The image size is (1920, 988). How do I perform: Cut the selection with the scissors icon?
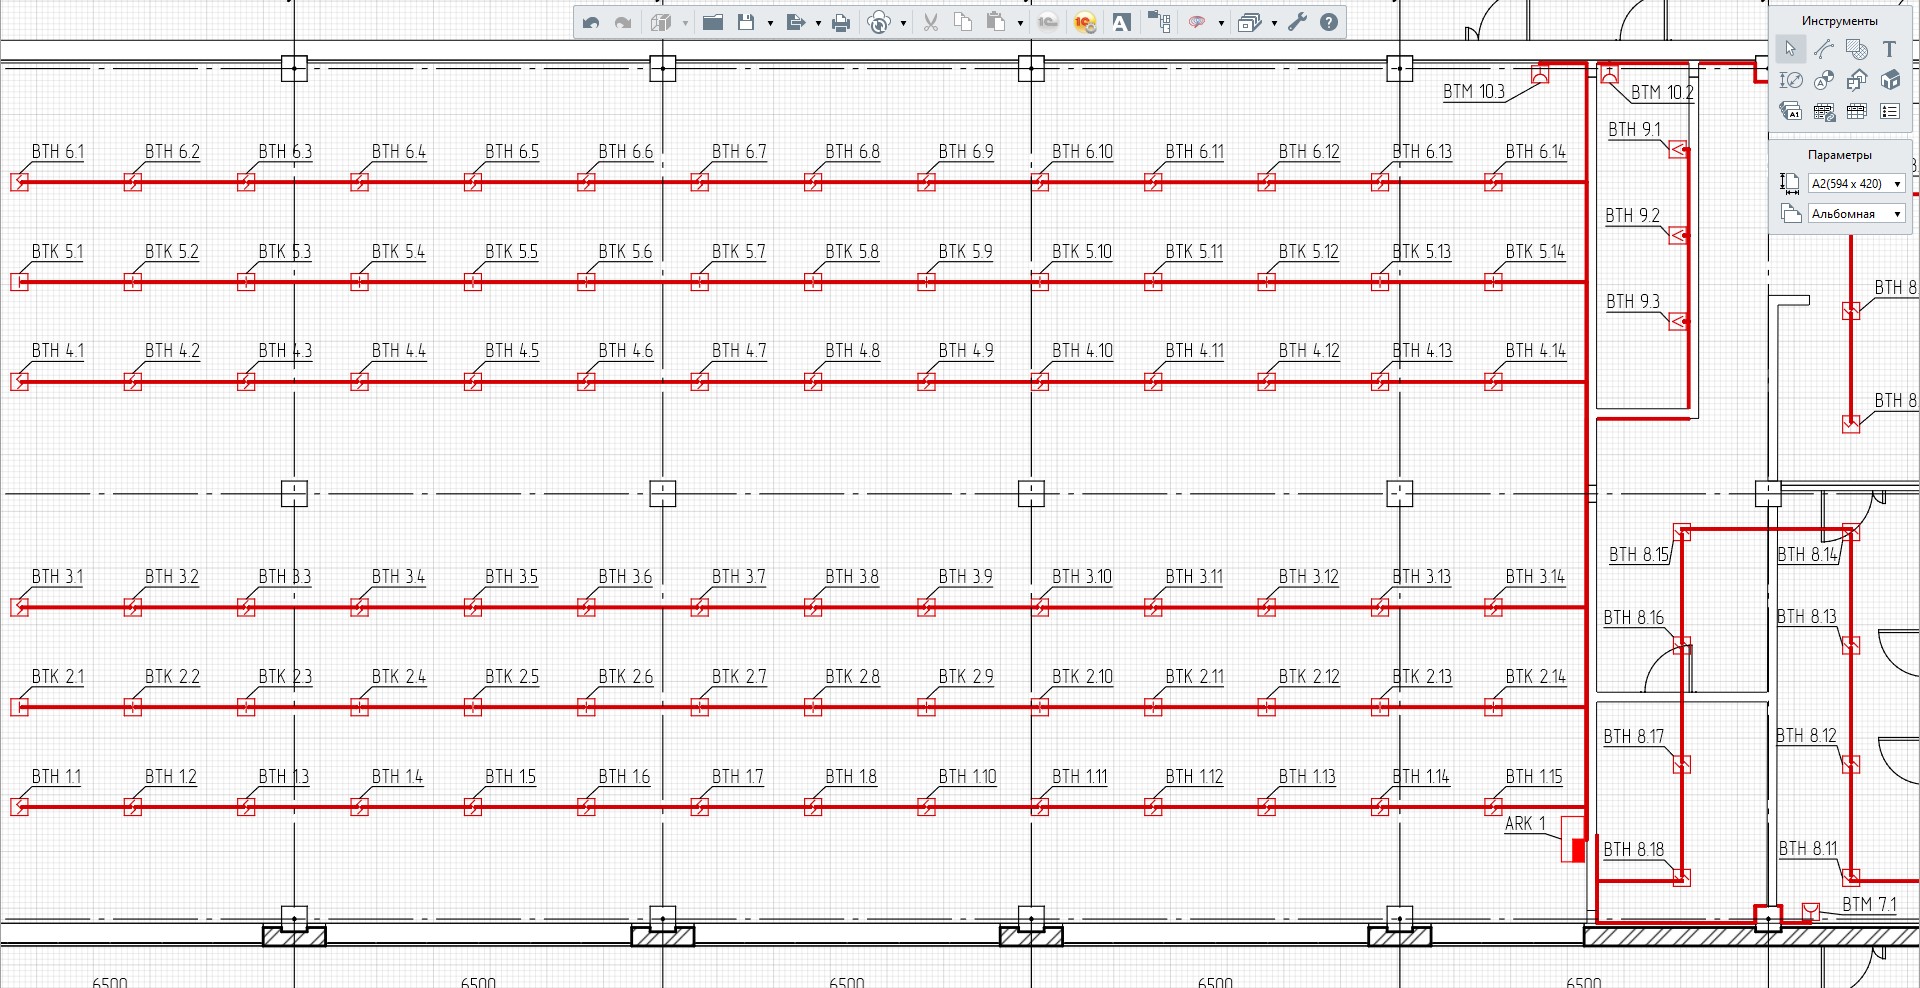point(931,22)
